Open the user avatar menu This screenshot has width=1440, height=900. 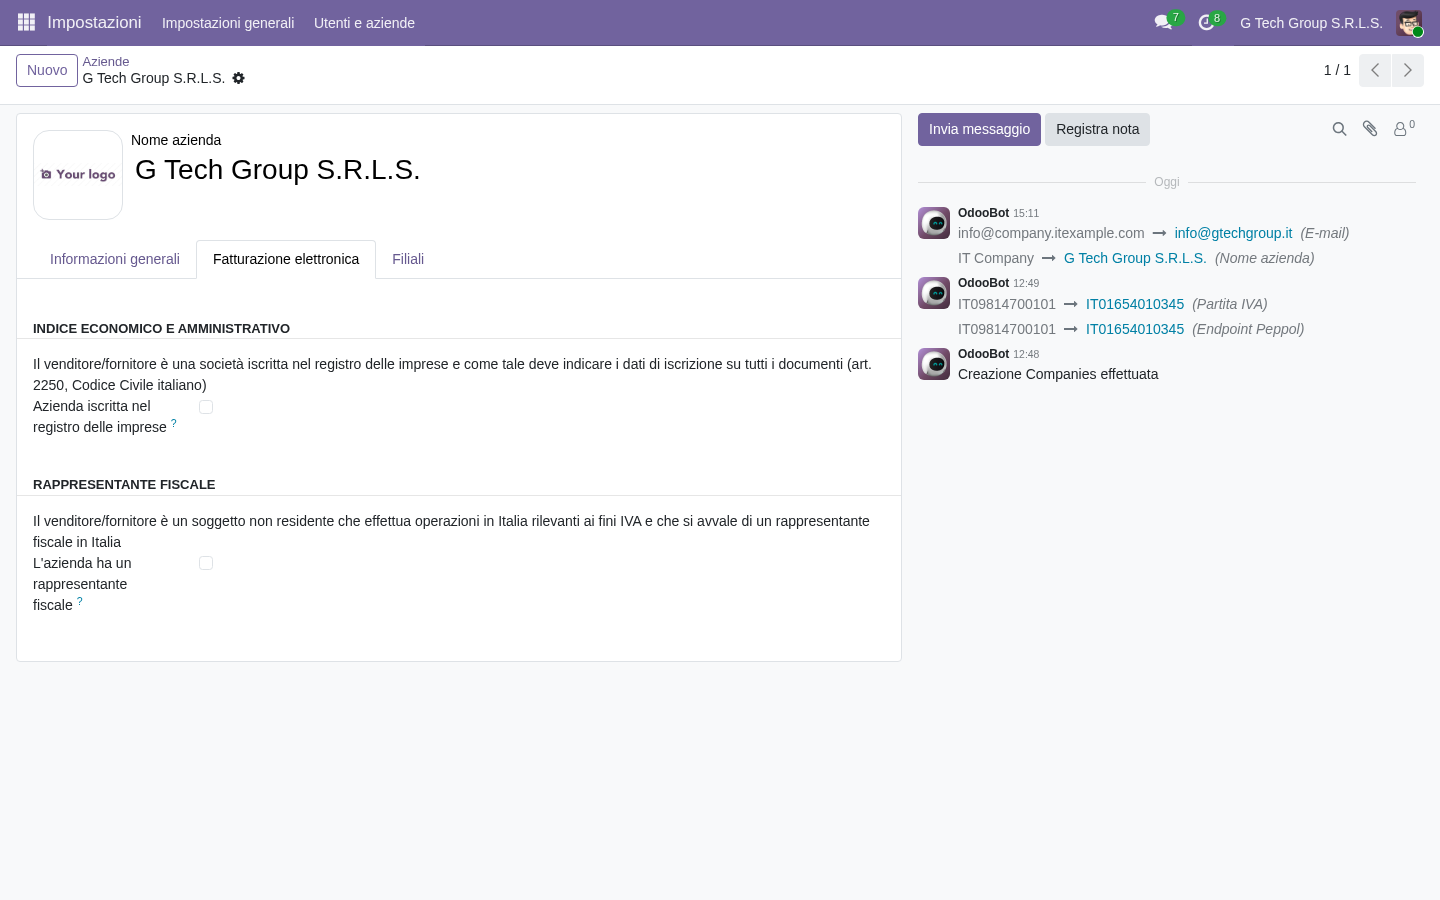click(1409, 23)
